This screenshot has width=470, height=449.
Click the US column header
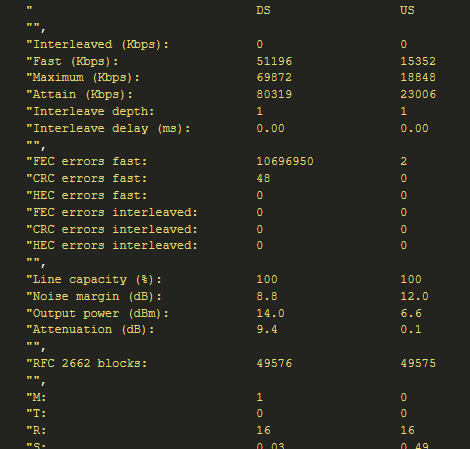407,10
